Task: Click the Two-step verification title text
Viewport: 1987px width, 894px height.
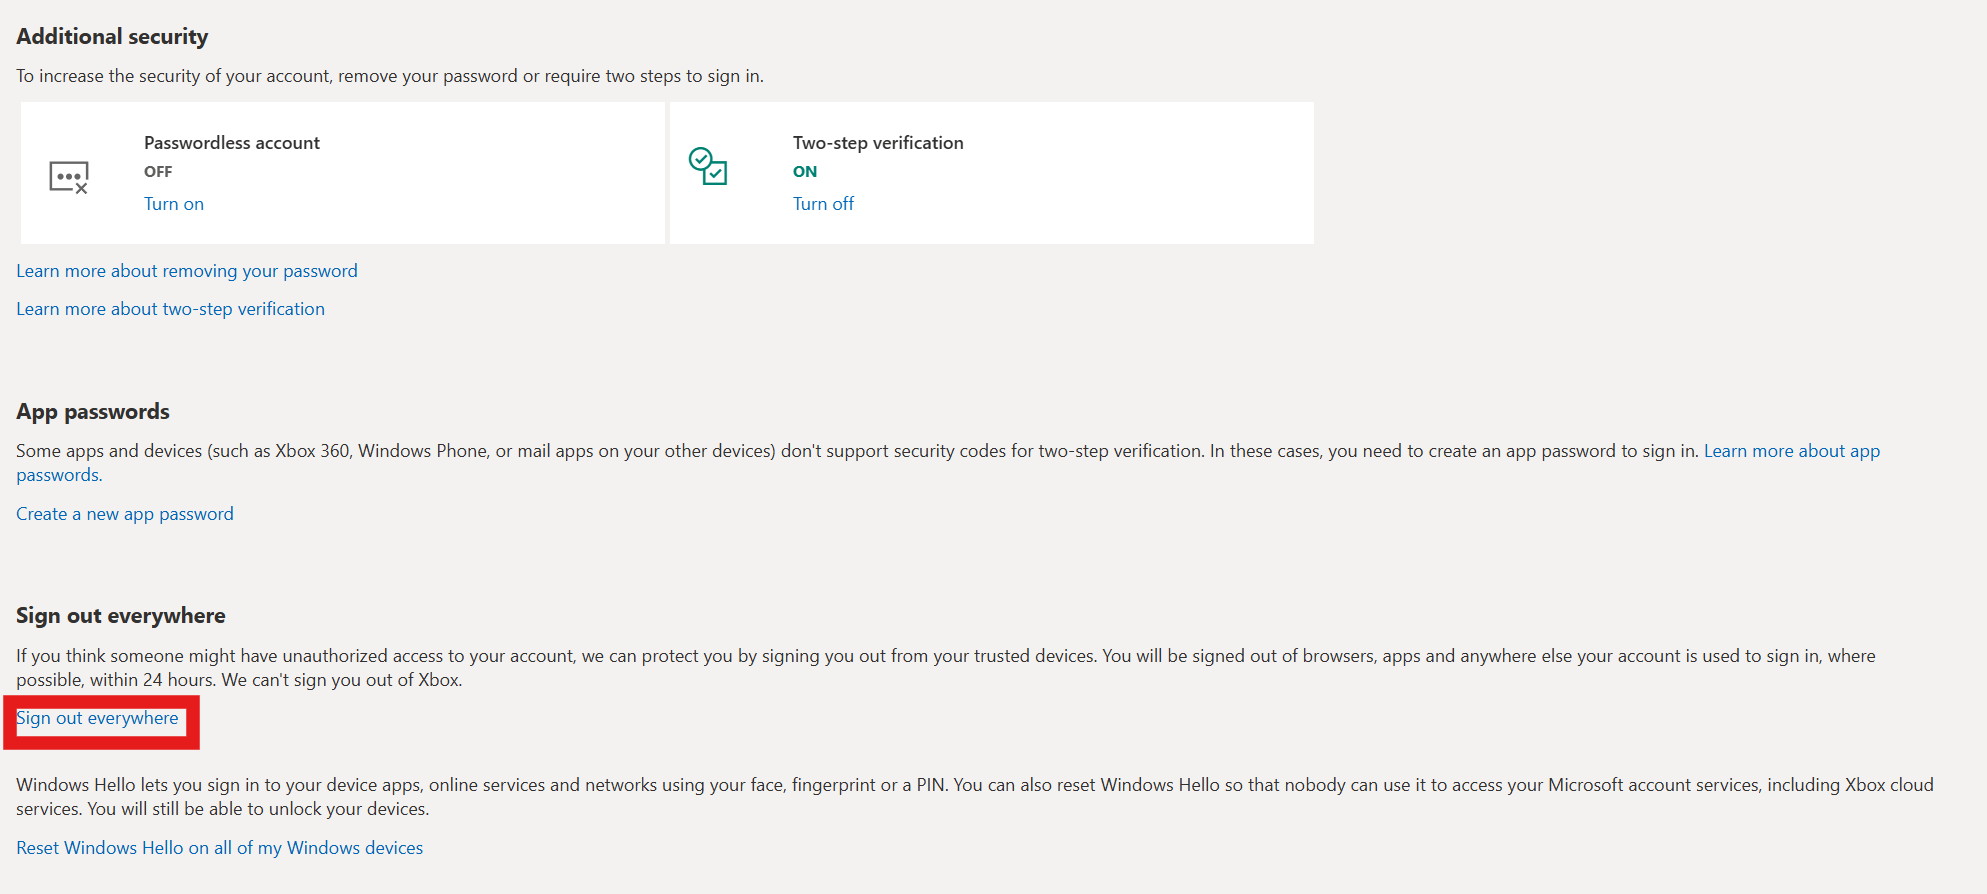Action: [878, 143]
